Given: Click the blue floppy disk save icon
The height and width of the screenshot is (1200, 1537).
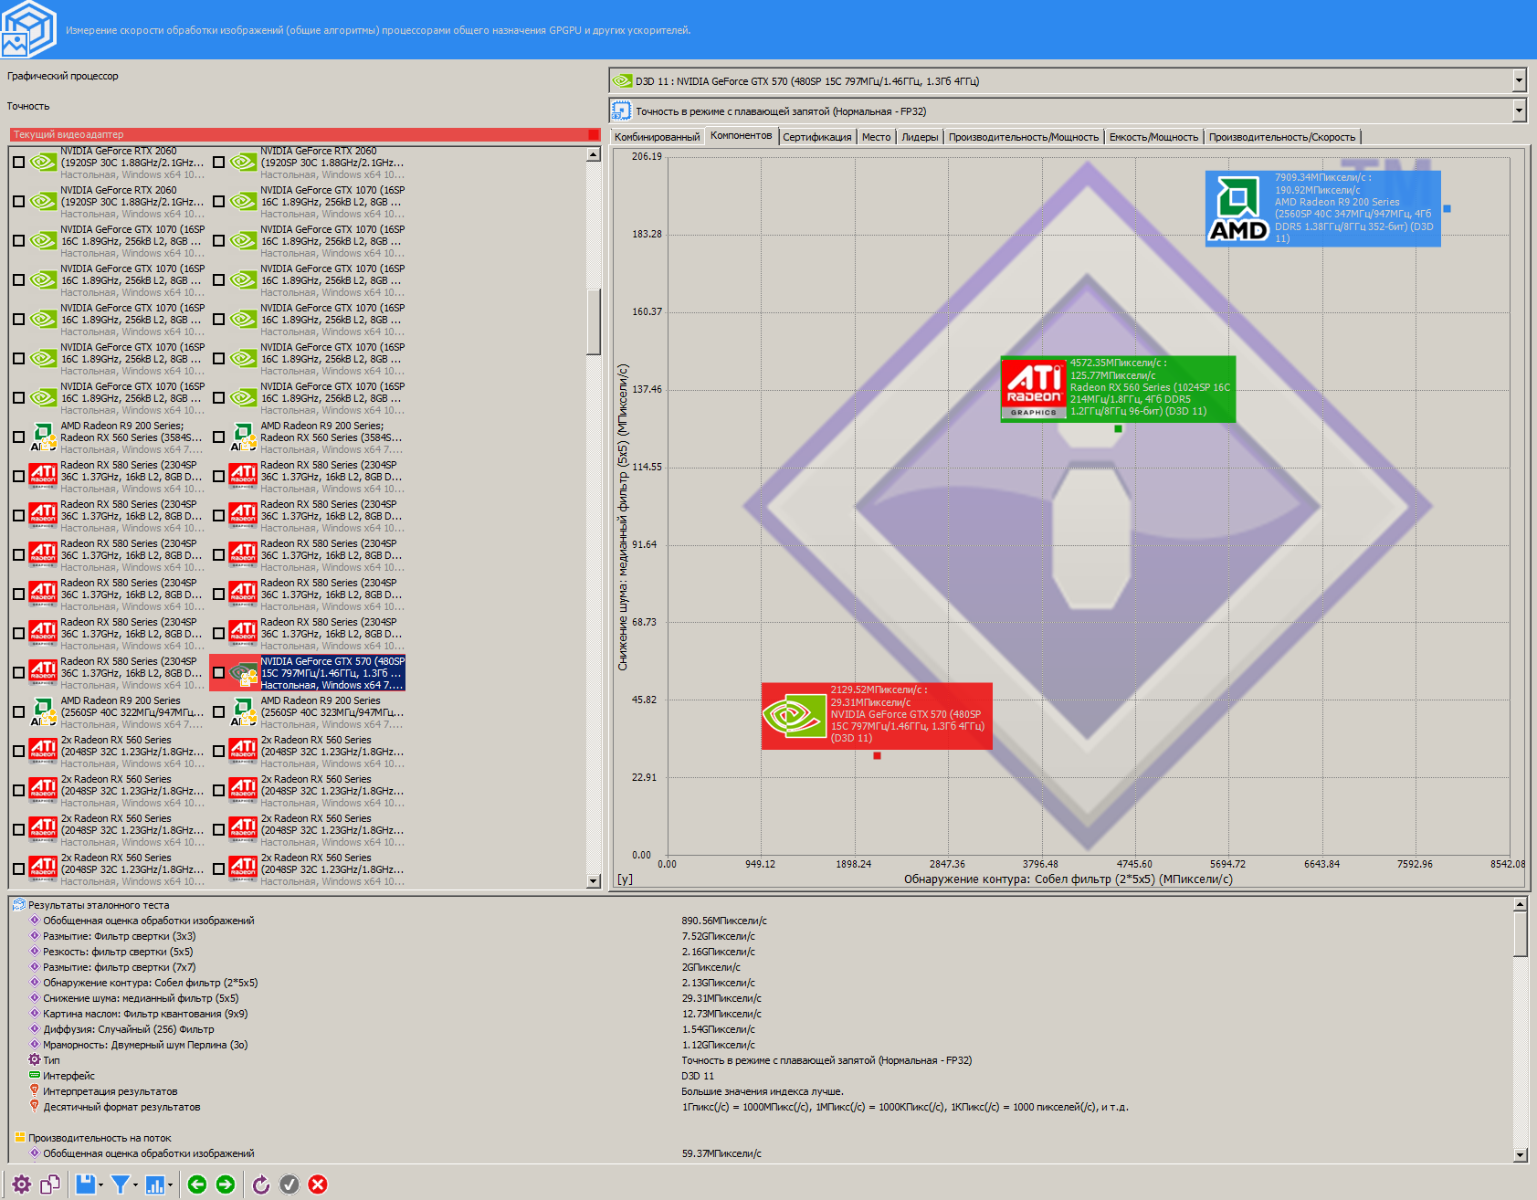Looking at the screenshot, I should 85,1185.
